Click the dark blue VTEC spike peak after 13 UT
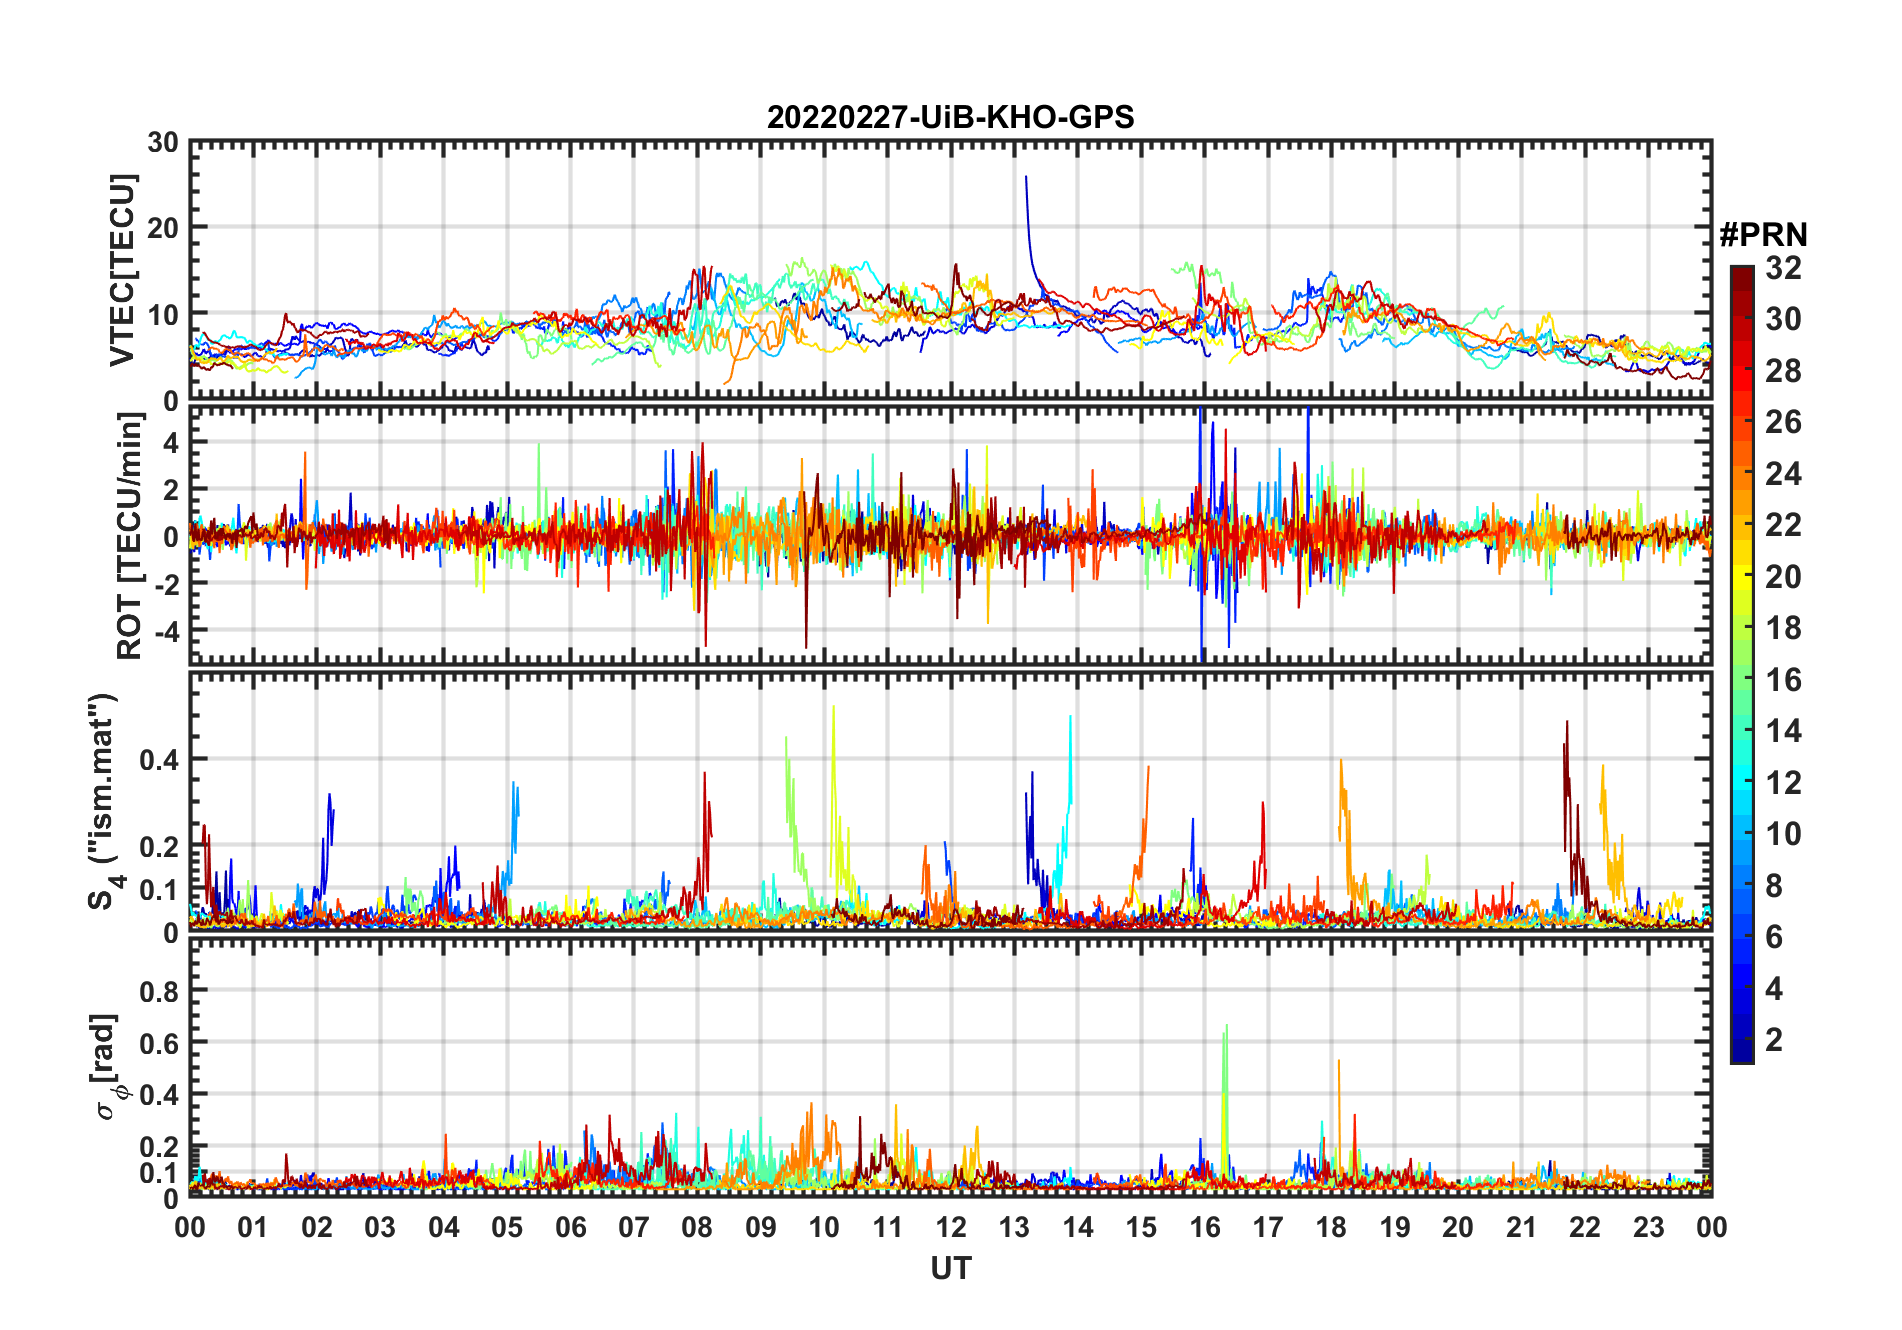1902x1330 pixels. click(1026, 178)
